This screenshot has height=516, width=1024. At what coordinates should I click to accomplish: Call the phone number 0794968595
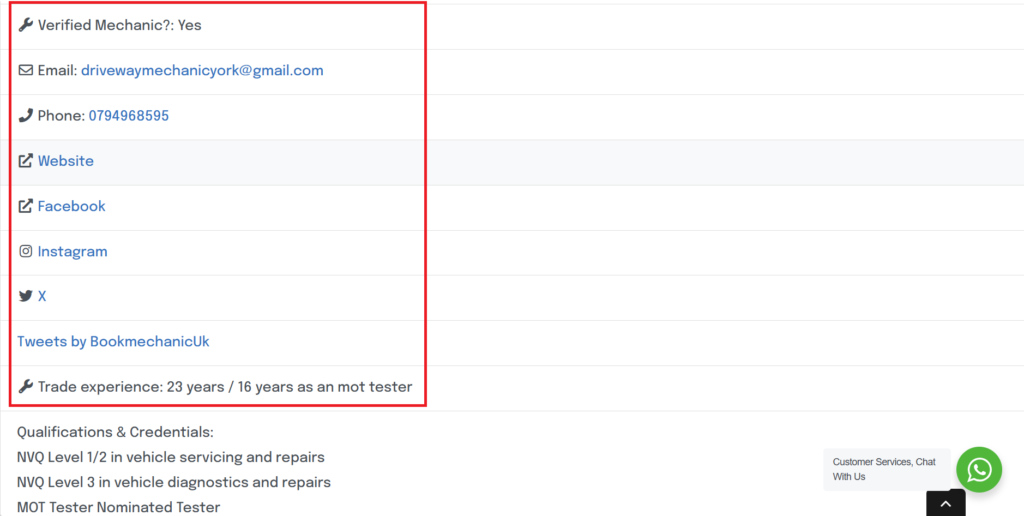pos(128,116)
